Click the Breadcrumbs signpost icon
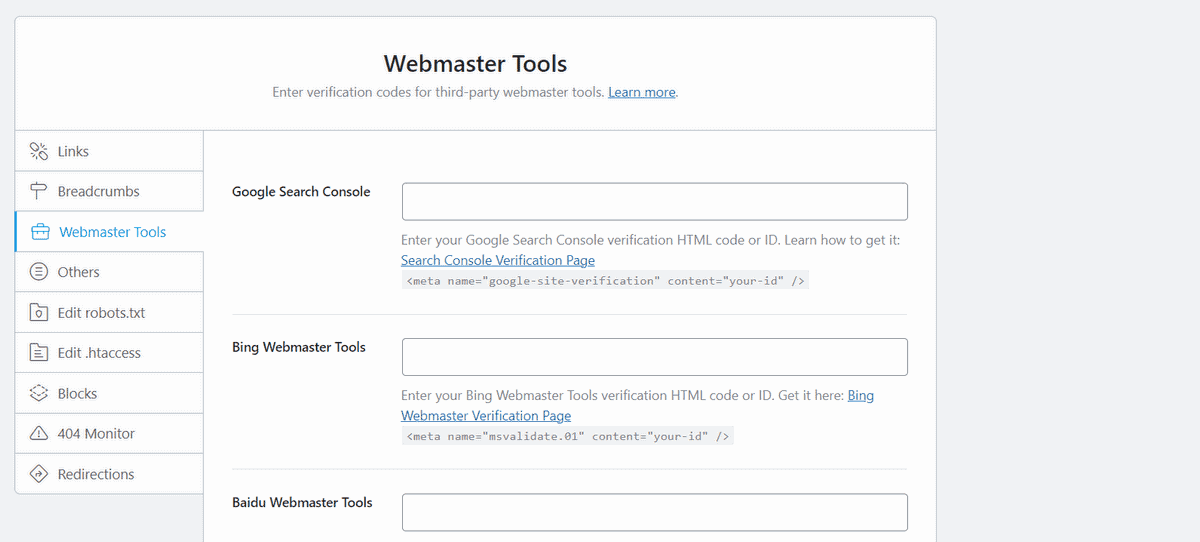 (39, 191)
